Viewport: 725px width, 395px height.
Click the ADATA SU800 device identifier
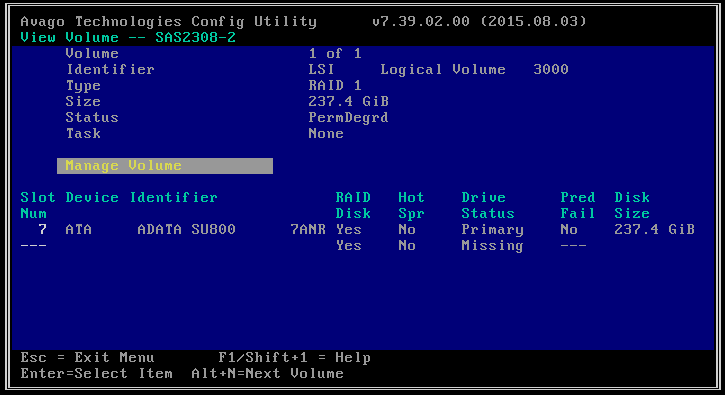pyautogui.click(x=186, y=229)
